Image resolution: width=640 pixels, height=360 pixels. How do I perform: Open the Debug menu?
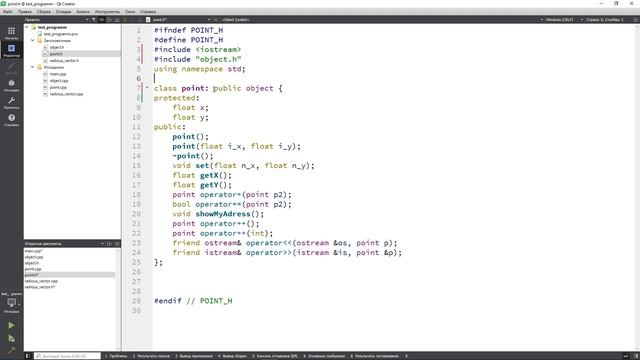click(x=63, y=12)
